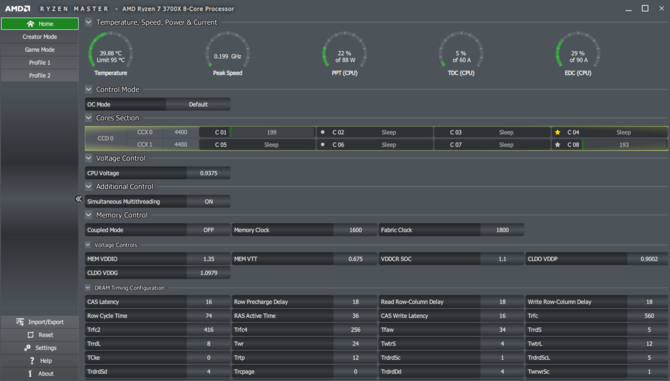The height and width of the screenshot is (381, 670).
Task: Click Tfaw value 34
Action: (502, 330)
